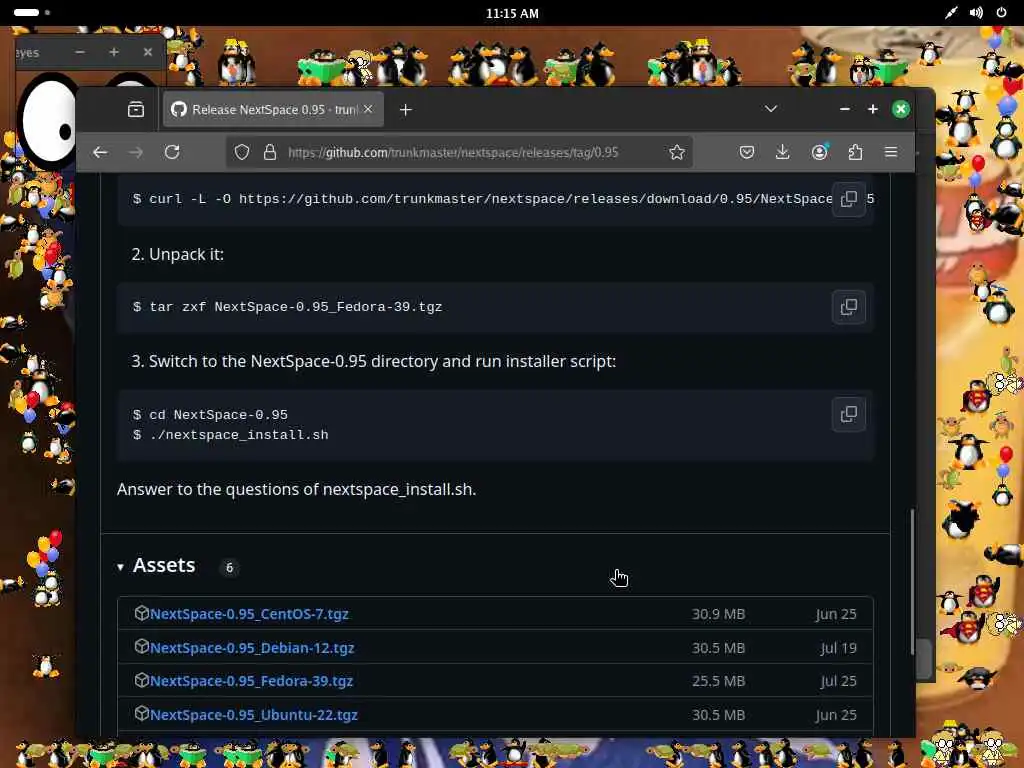Open the Firefox account menu
This screenshot has width=1024, height=768.
point(819,152)
